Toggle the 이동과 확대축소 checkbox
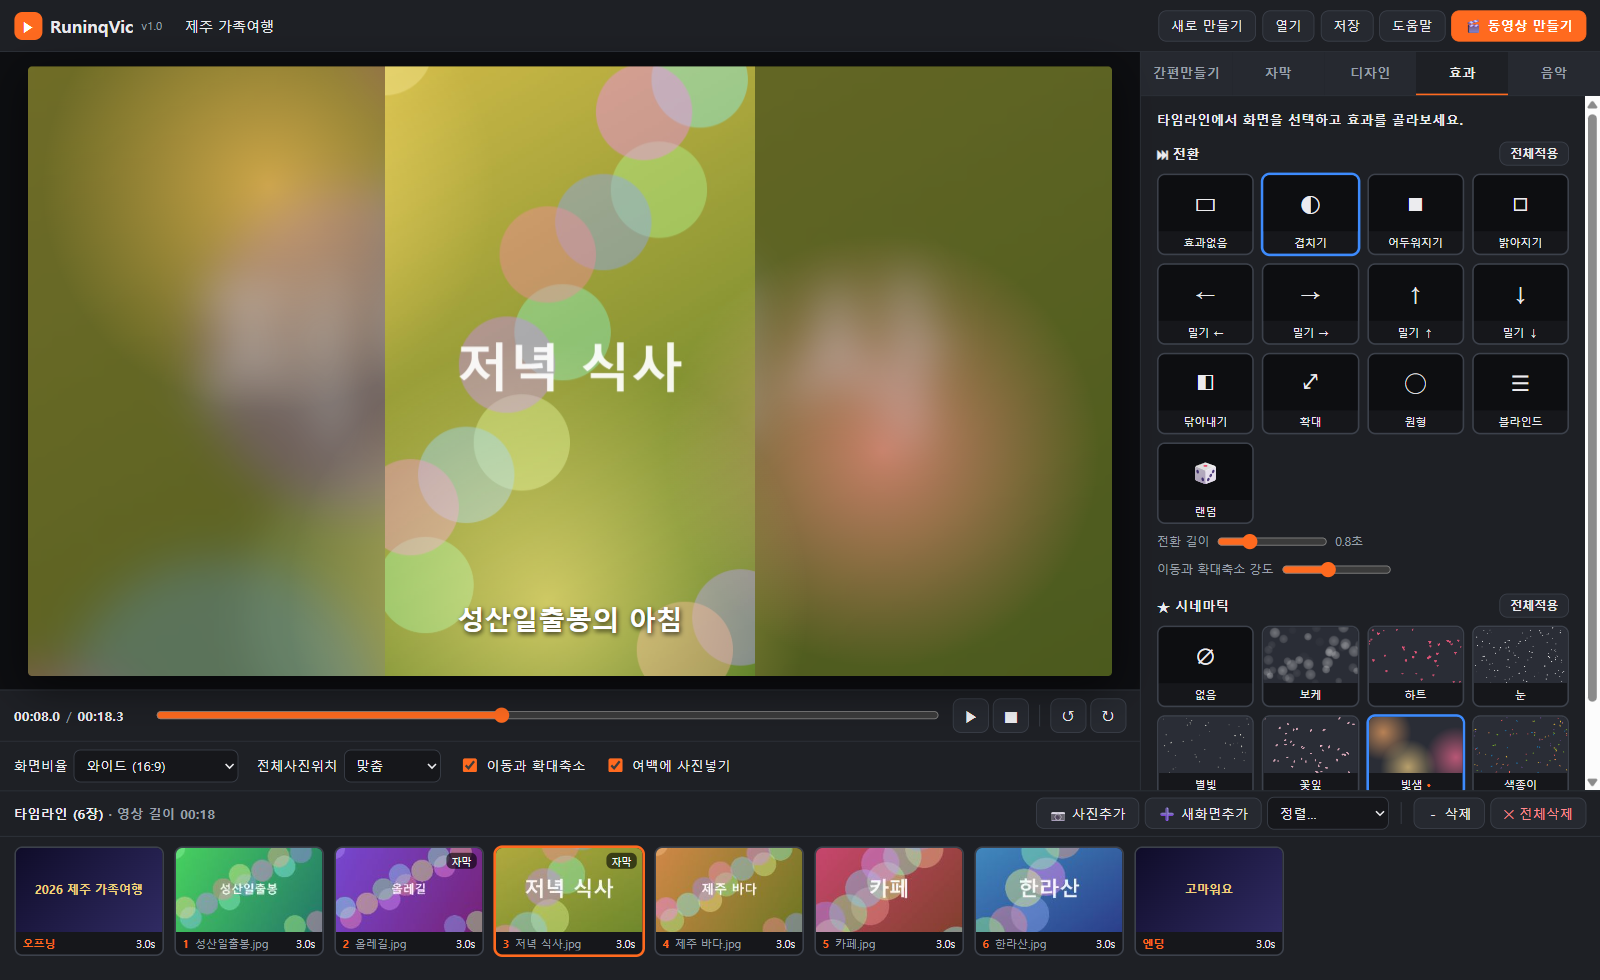This screenshot has width=1600, height=980. pyautogui.click(x=470, y=765)
